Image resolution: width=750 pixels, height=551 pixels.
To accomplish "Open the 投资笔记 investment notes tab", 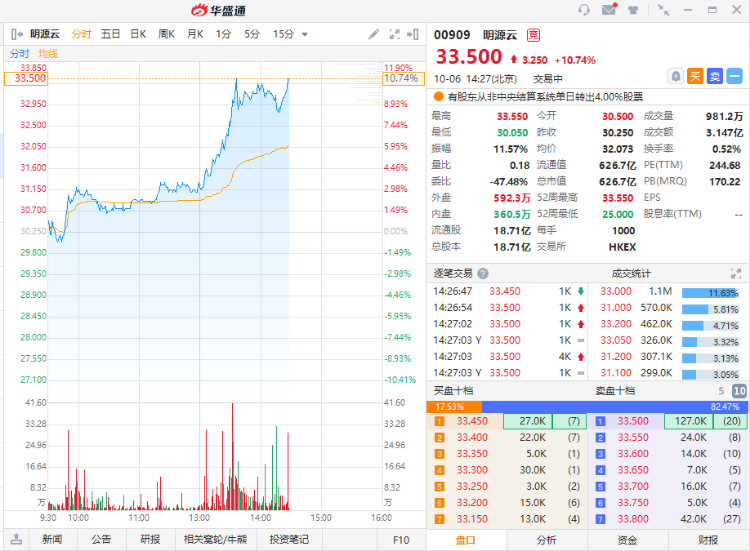I will tap(289, 540).
